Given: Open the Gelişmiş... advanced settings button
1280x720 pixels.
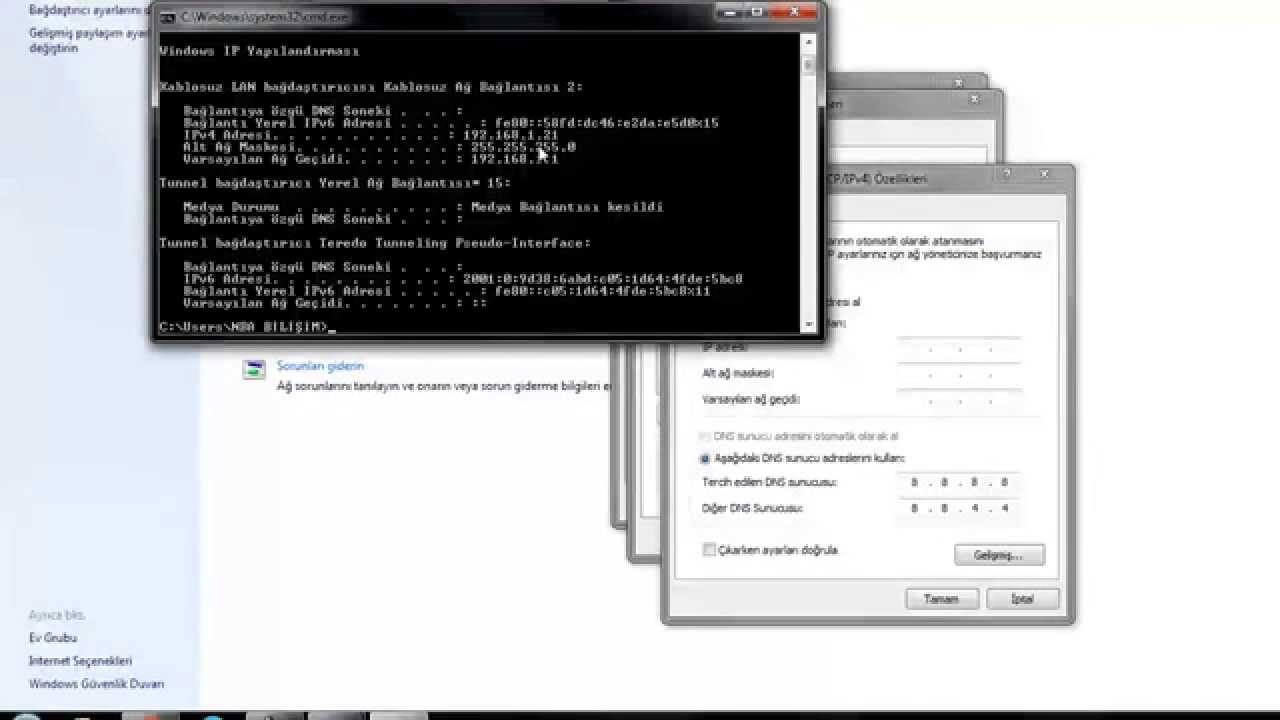Looking at the screenshot, I should (x=999, y=555).
